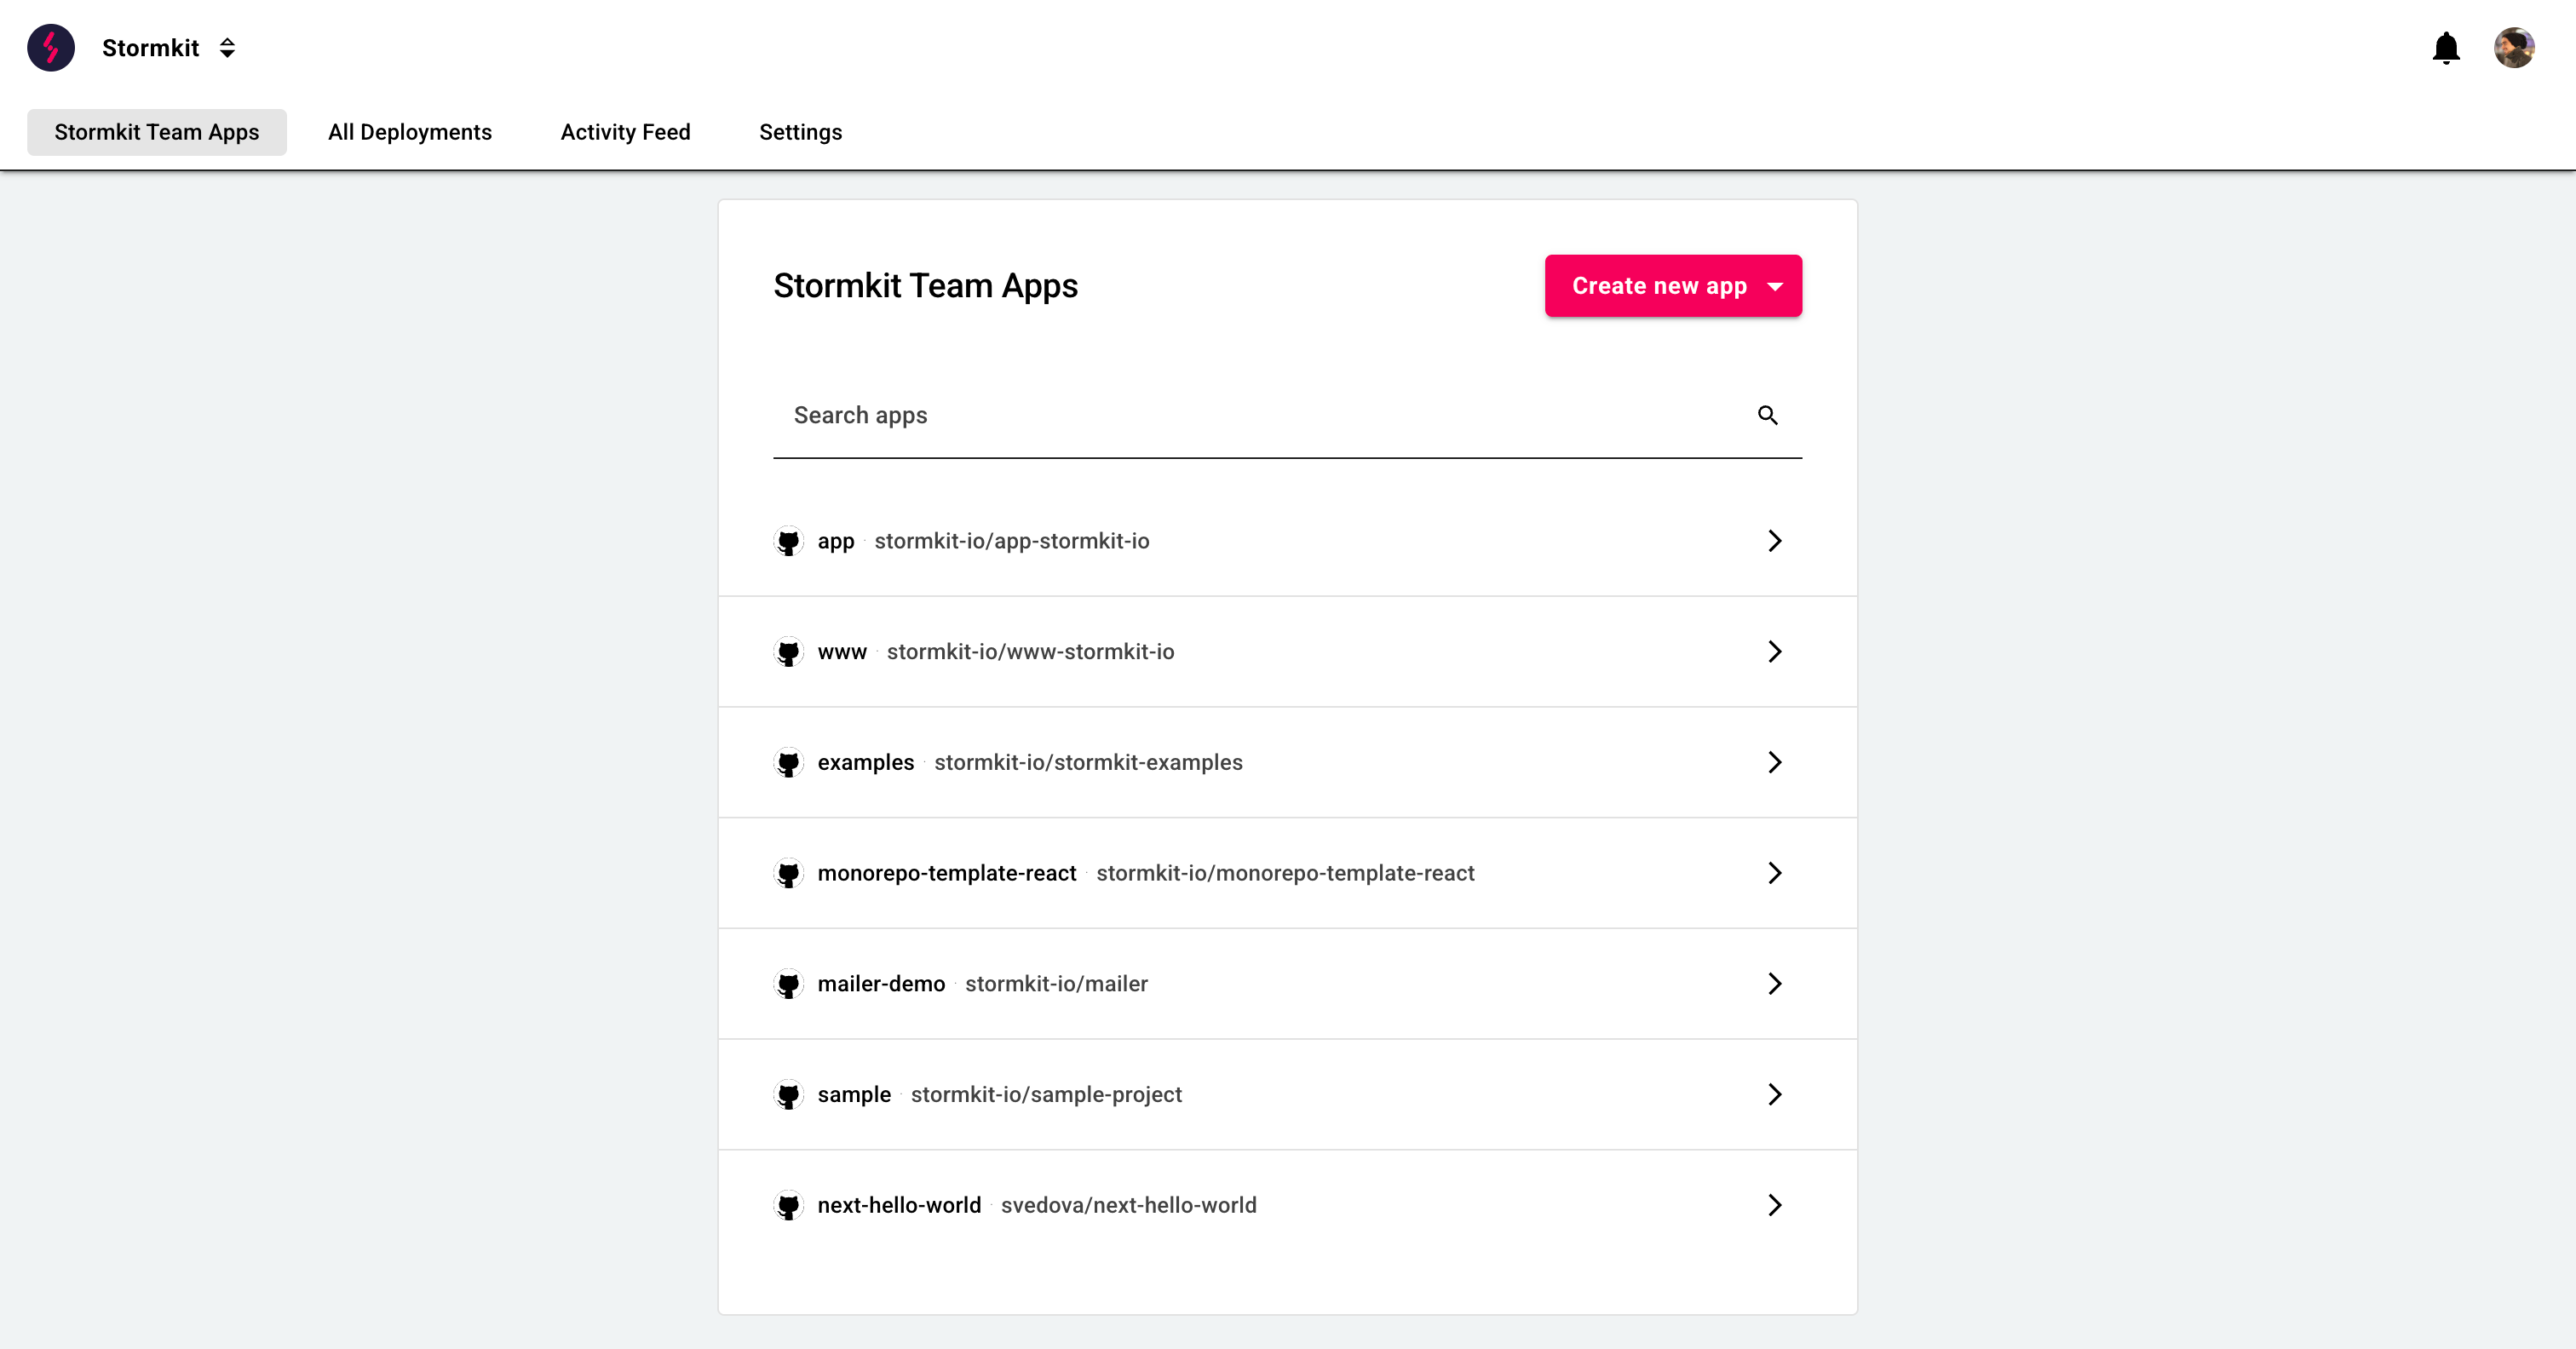Click the GitHub icon next to www
Screen dimensions: 2576x1349
click(789, 652)
